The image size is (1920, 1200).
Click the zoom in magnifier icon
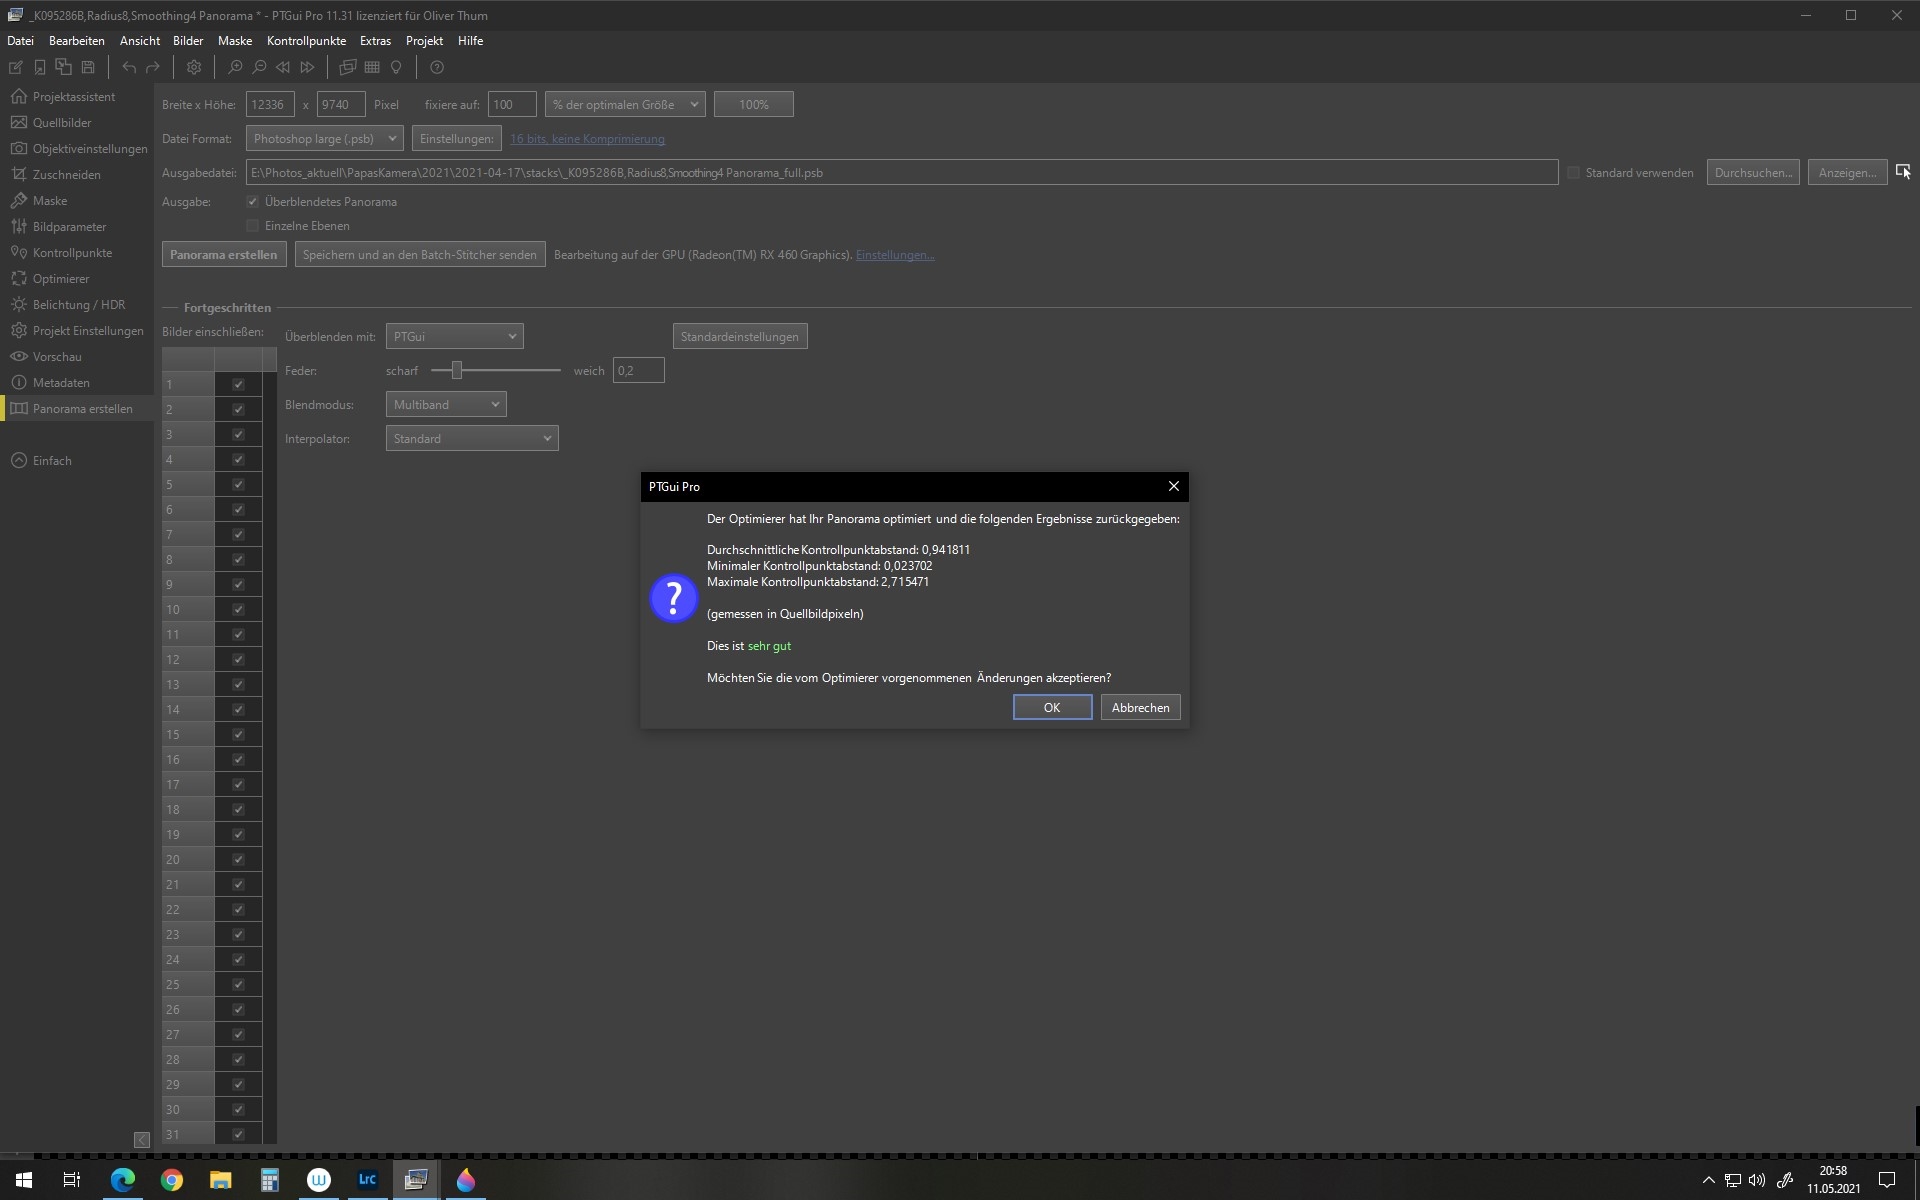[235, 67]
